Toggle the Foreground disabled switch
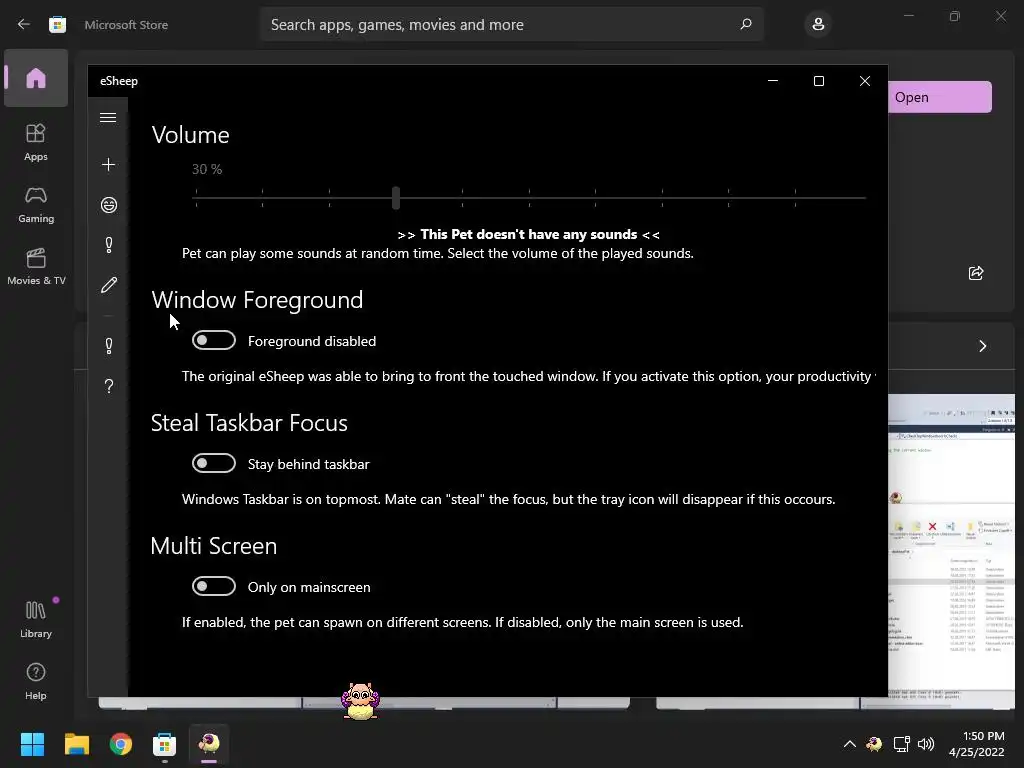The image size is (1024, 768). 214,340
